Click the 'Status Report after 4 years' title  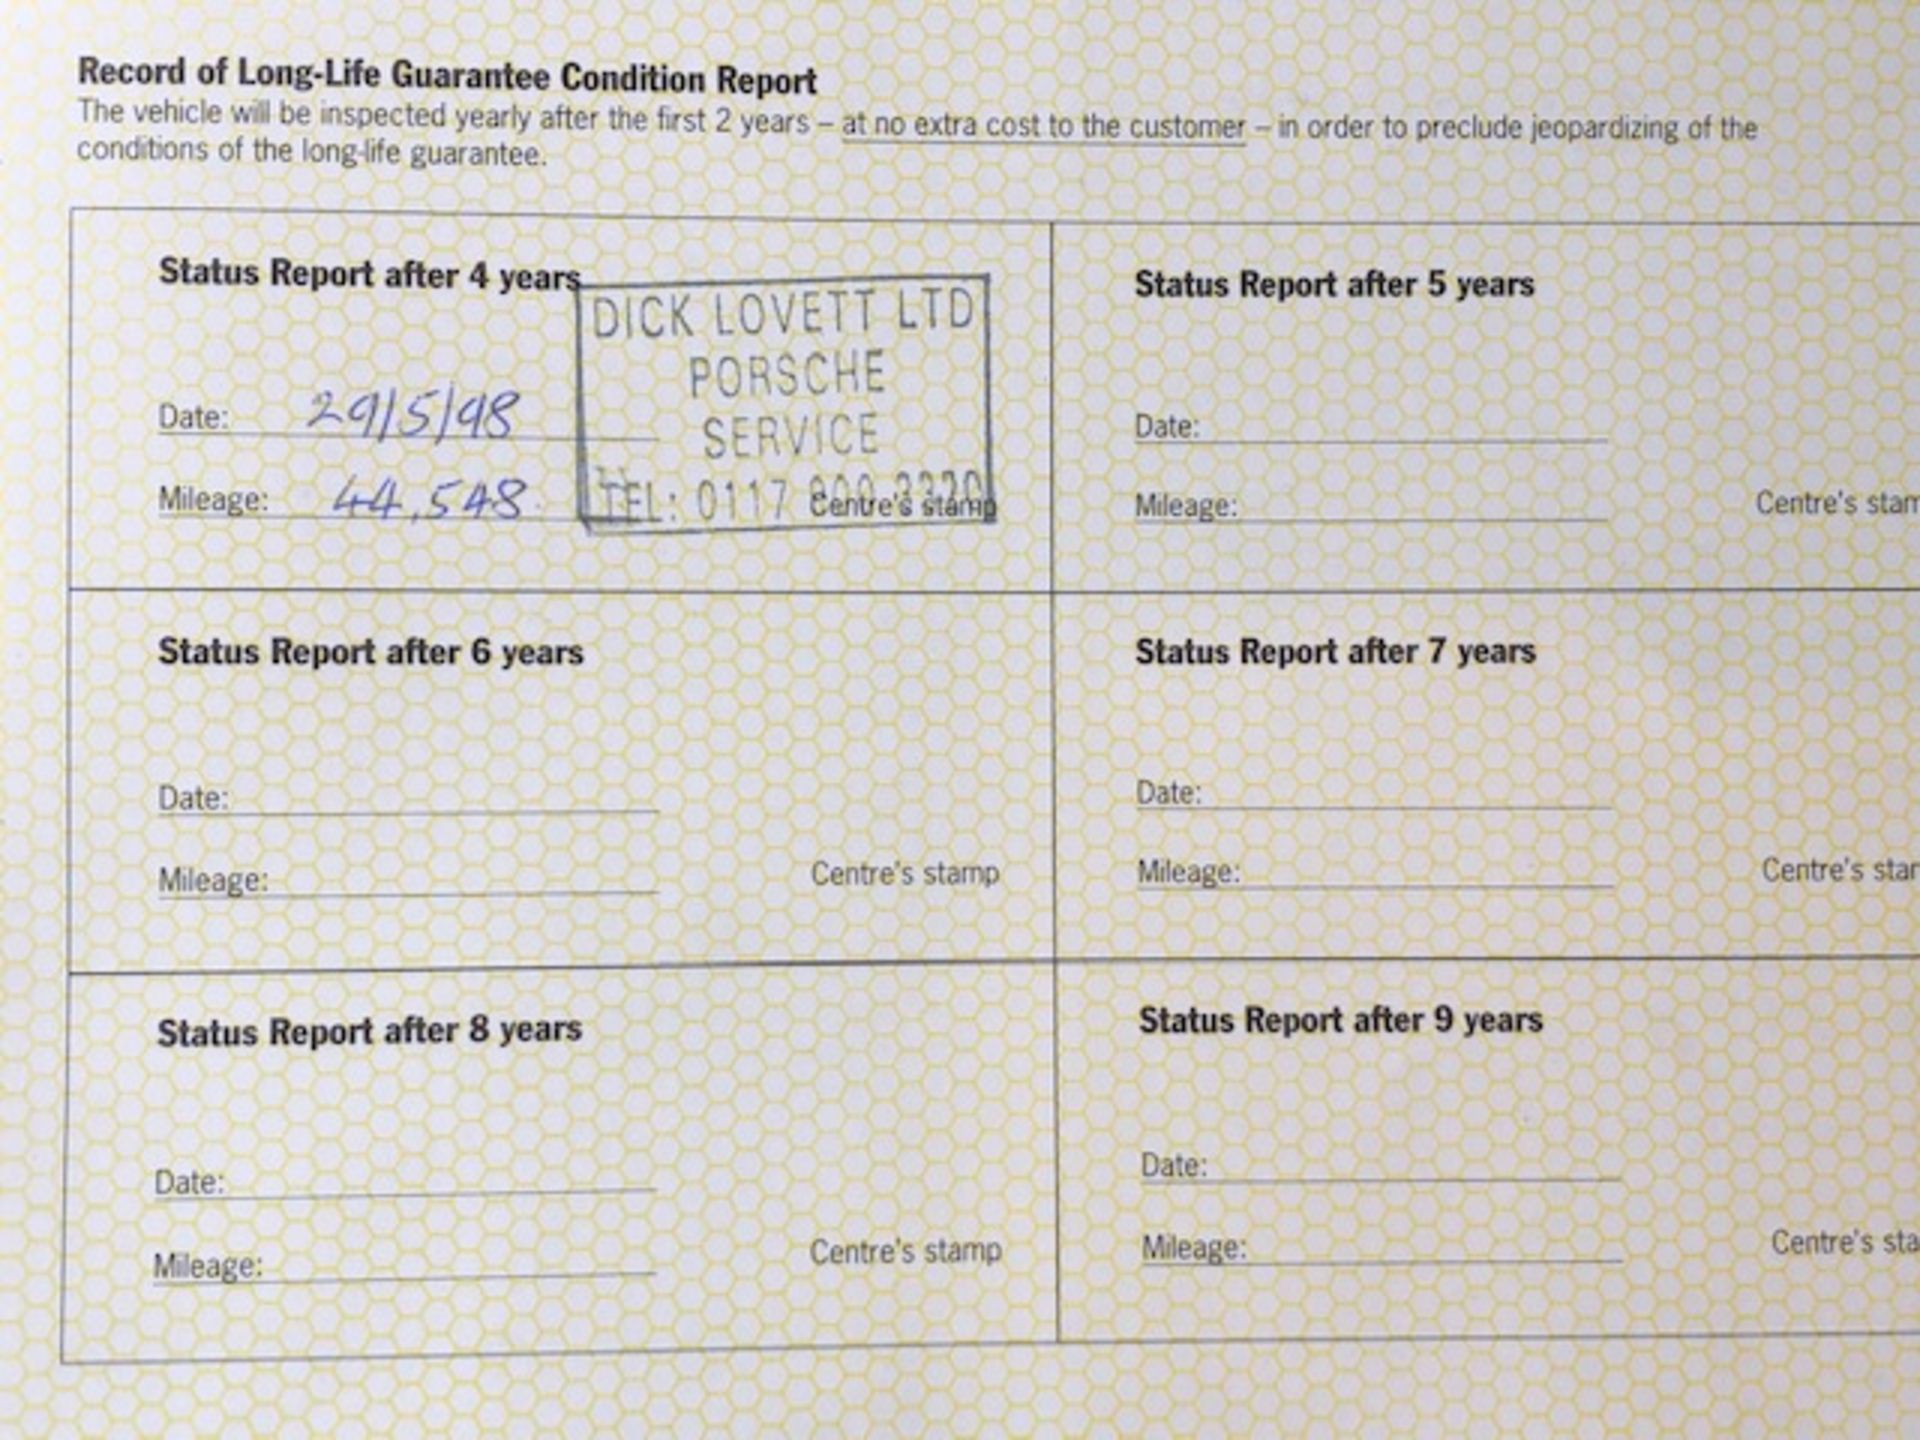coord(369,274)
